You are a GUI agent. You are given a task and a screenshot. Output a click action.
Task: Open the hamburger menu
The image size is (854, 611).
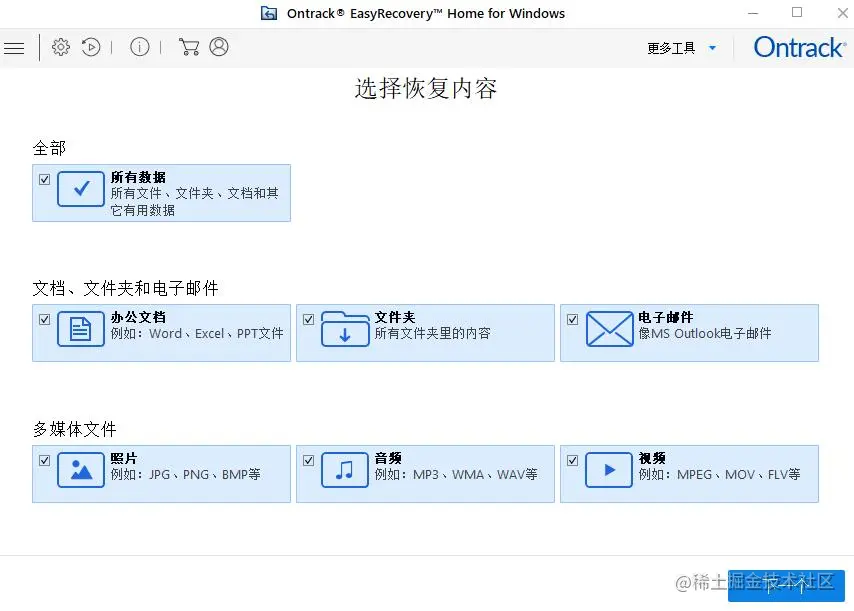click(14, 48)
